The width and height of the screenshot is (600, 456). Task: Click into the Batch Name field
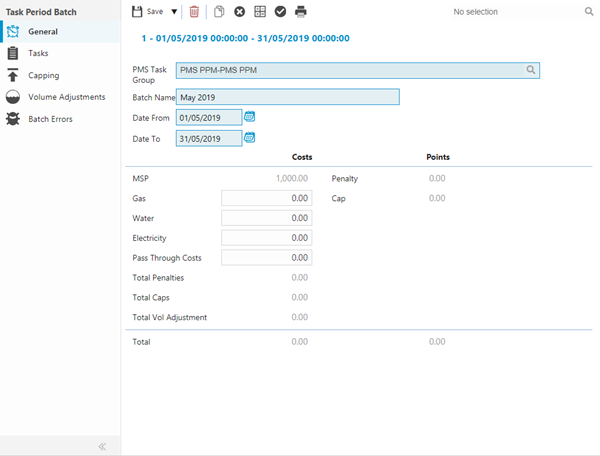288,97
